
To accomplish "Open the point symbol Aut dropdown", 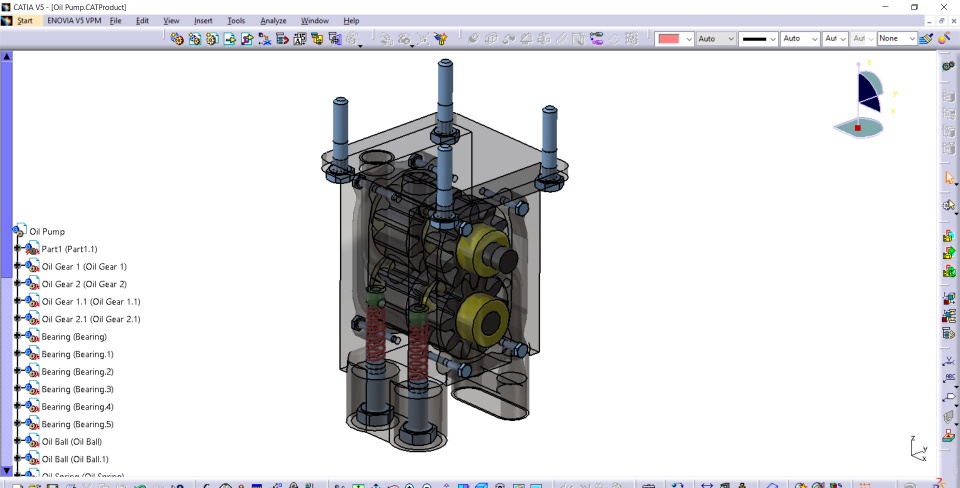I will 843,39.
